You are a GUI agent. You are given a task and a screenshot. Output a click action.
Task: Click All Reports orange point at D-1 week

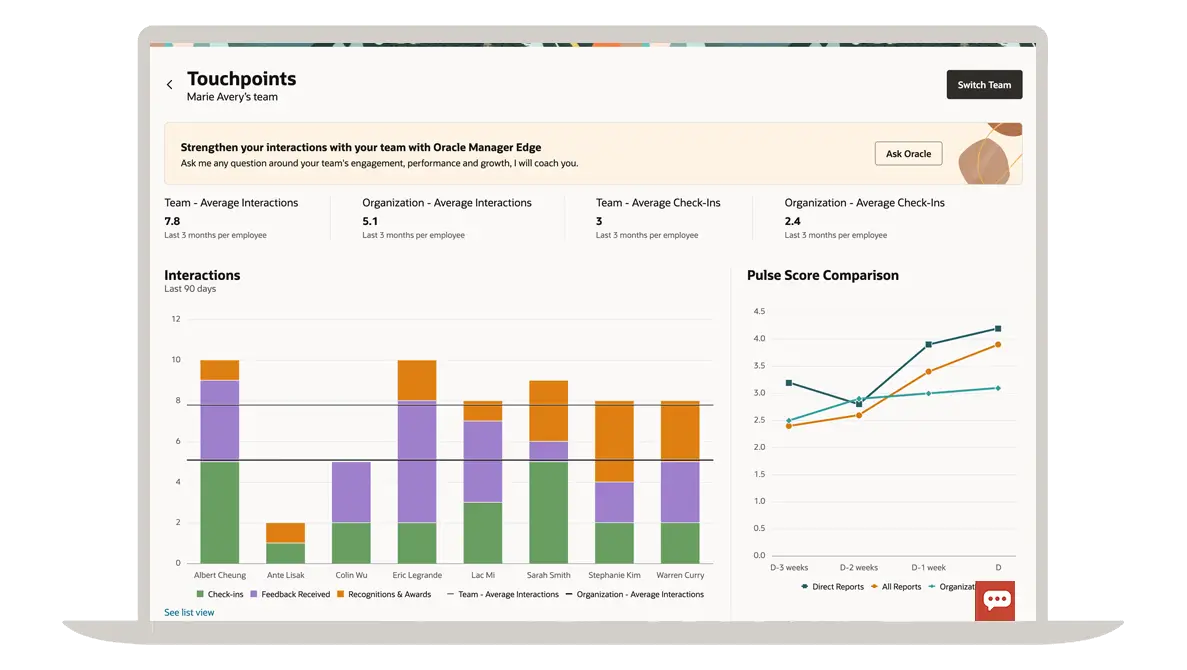pos(928,372)
